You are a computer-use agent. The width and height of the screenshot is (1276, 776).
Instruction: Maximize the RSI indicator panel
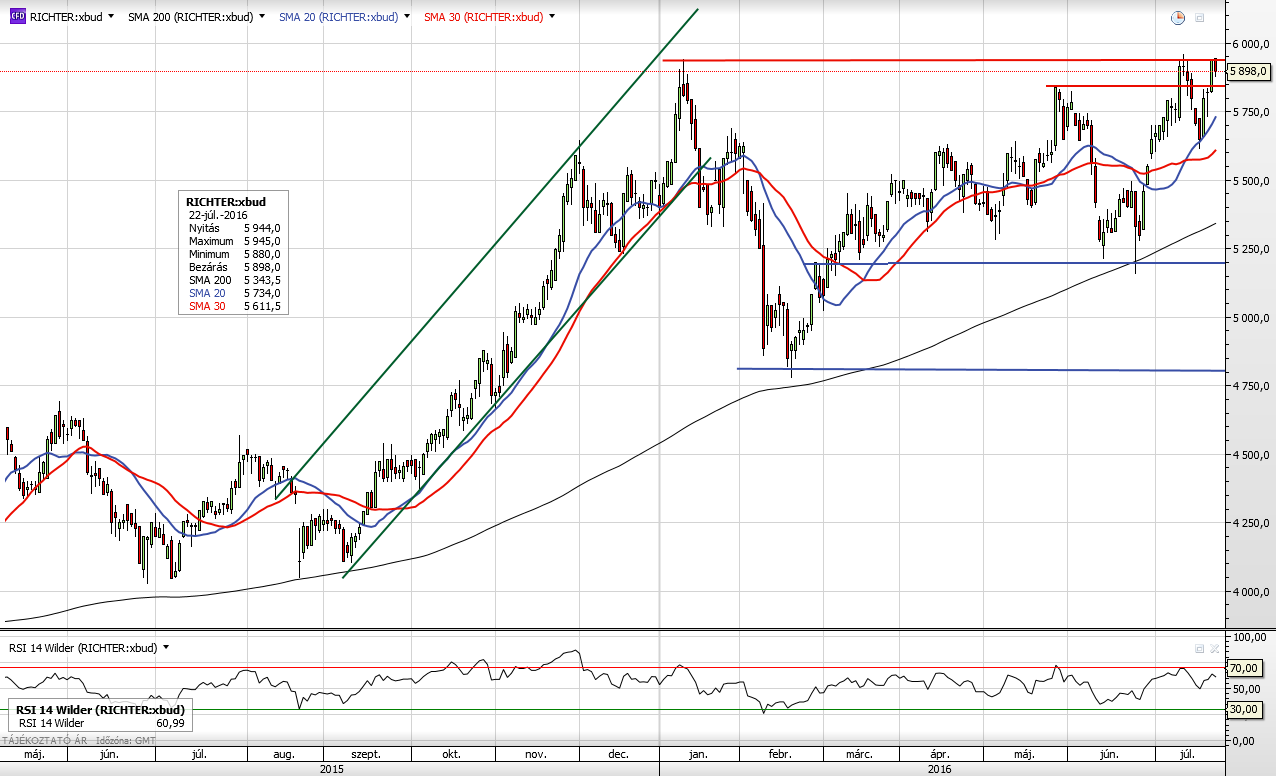[1200, 648]
